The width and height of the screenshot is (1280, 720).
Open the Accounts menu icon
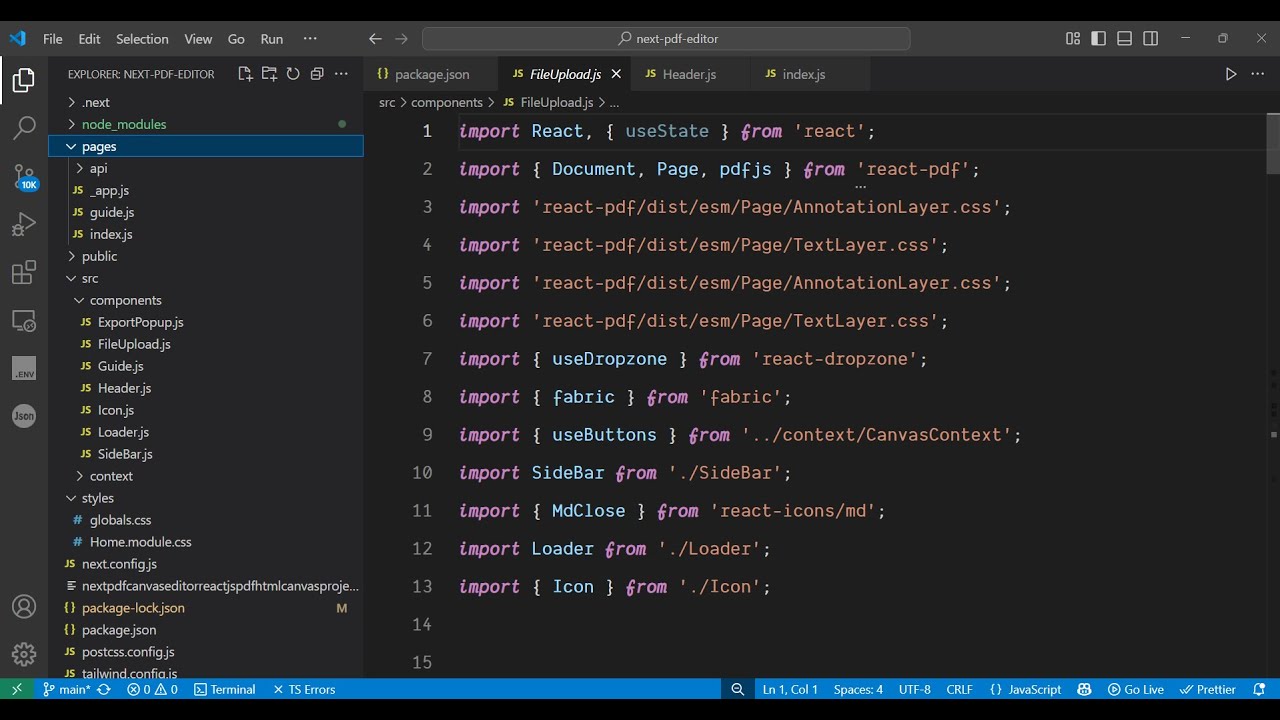24,607
